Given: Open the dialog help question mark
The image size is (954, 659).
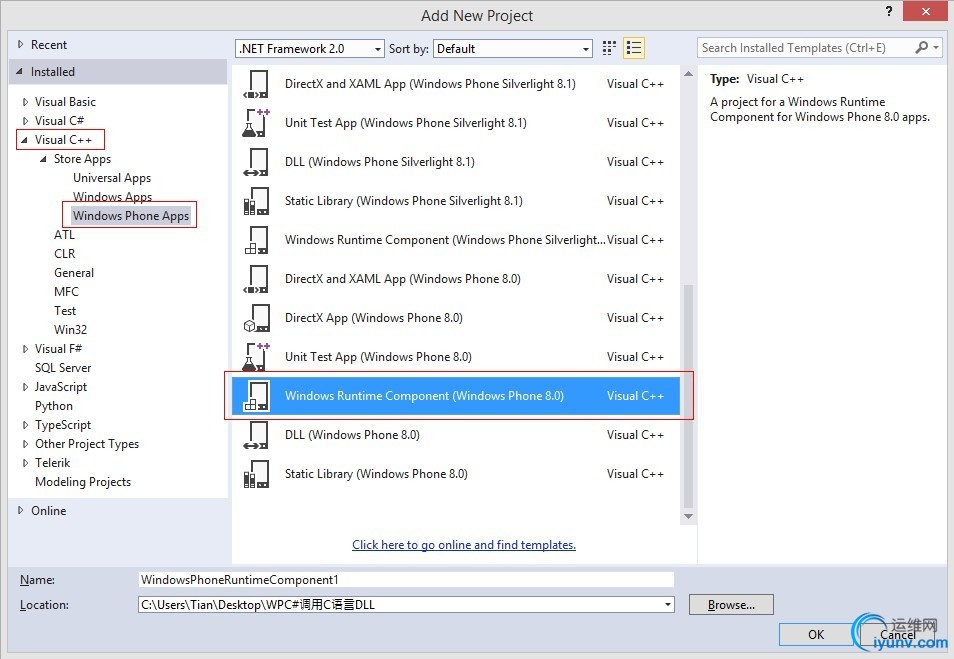Looking at the screenshot, I should tap(889, 11).
